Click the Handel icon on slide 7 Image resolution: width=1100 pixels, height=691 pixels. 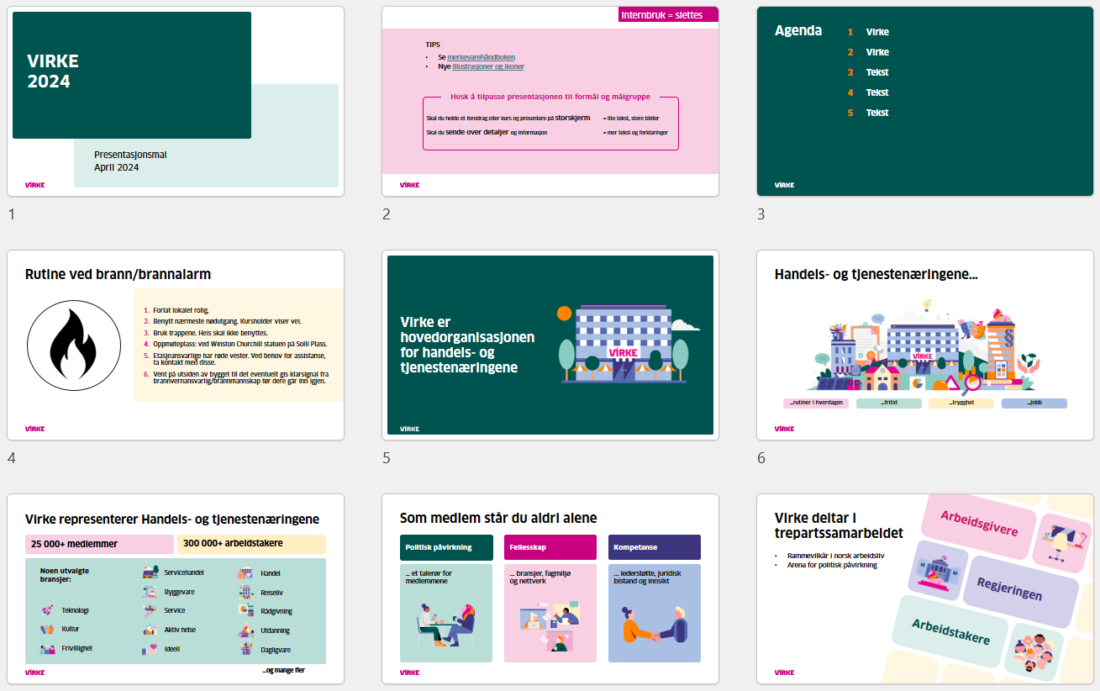coord(246,573)
